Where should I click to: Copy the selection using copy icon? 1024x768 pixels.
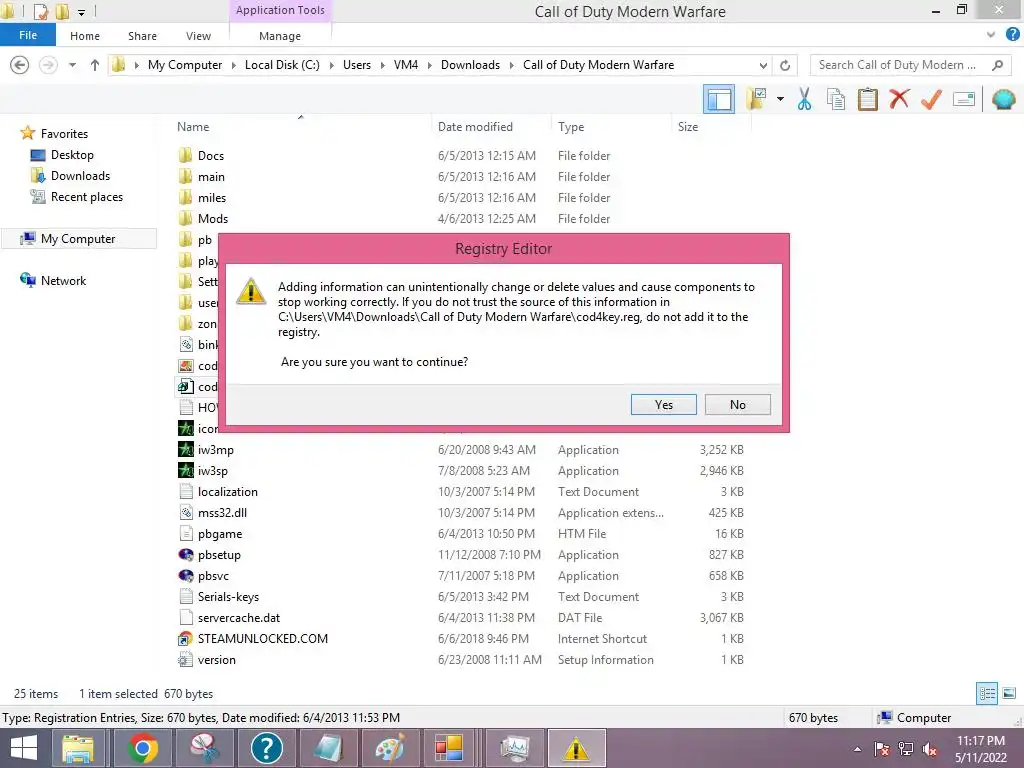pos(836,99)
